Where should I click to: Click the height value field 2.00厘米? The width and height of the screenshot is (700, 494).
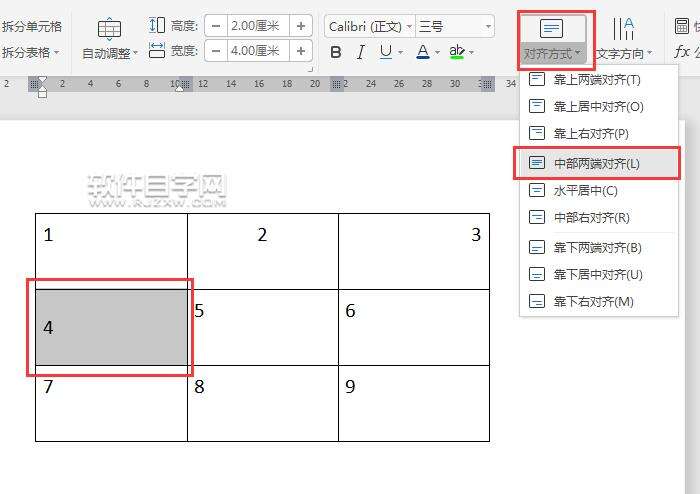(258, 26)
